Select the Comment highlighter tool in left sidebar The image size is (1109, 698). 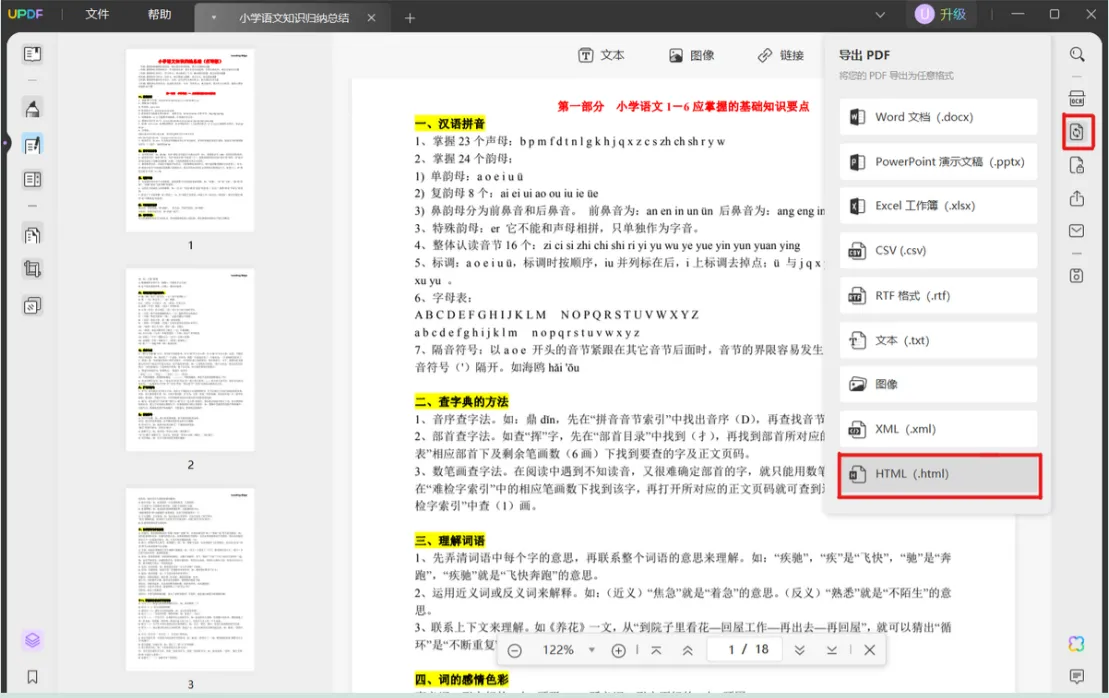point(32,108)
